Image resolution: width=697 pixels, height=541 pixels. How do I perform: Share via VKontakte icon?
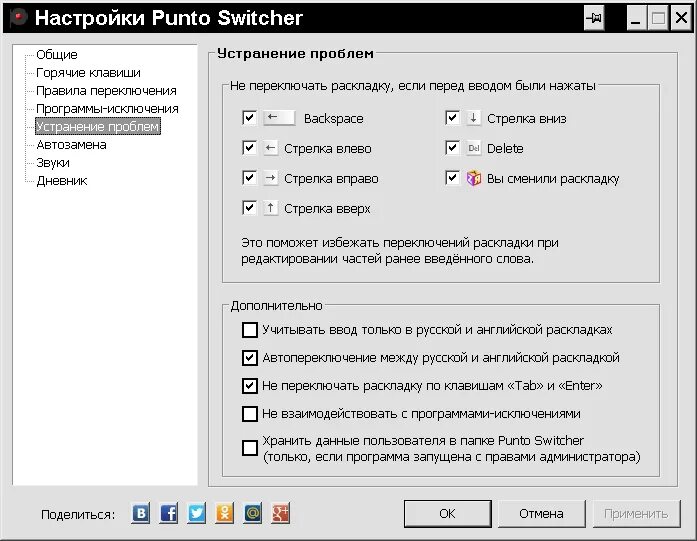[x=140, y=513]
